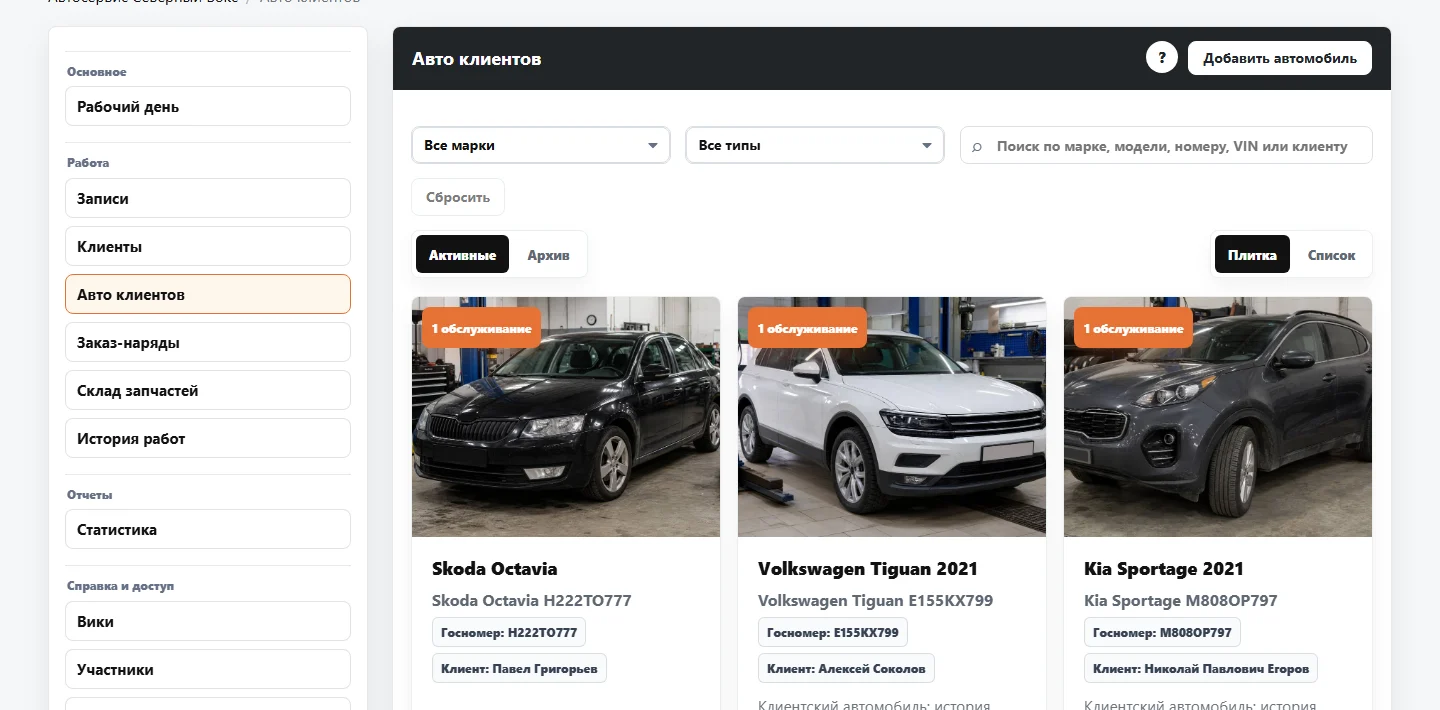Click the question mark help icon

click(x=1161, y=58)
